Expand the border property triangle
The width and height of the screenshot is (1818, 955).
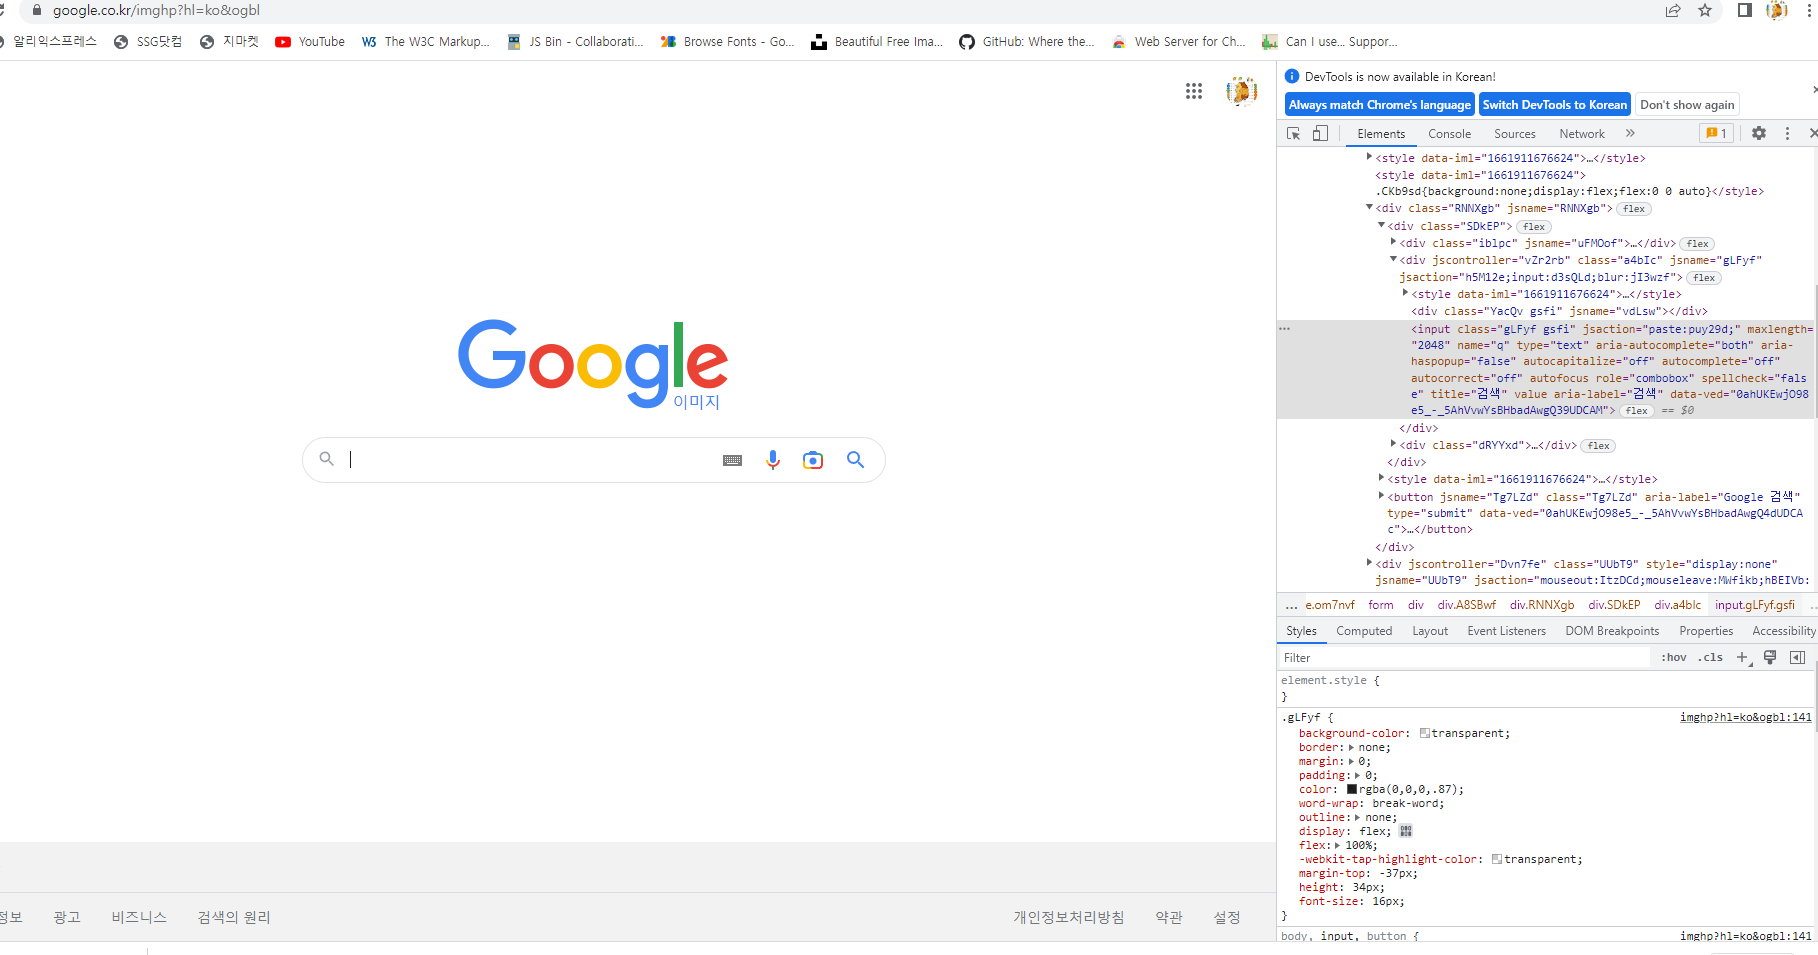(x=1351, y=747)
